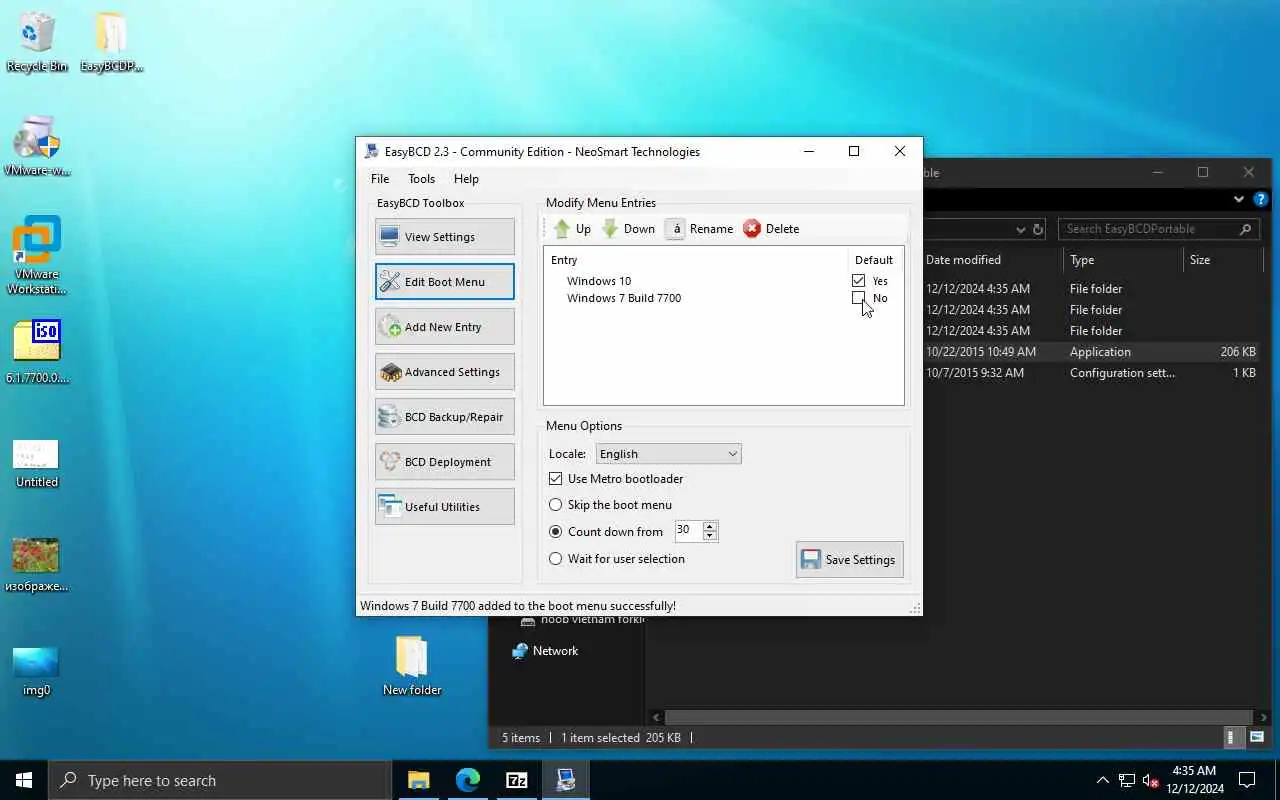Open the File menu in EasyBCD
Screen dimensions: 1280x800
[380, 179]
